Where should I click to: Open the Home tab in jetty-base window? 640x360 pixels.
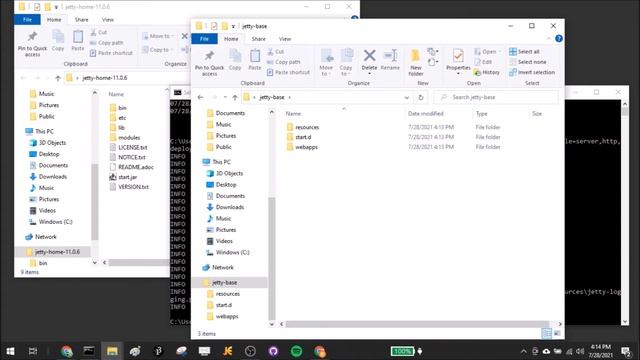pos(231,39)
